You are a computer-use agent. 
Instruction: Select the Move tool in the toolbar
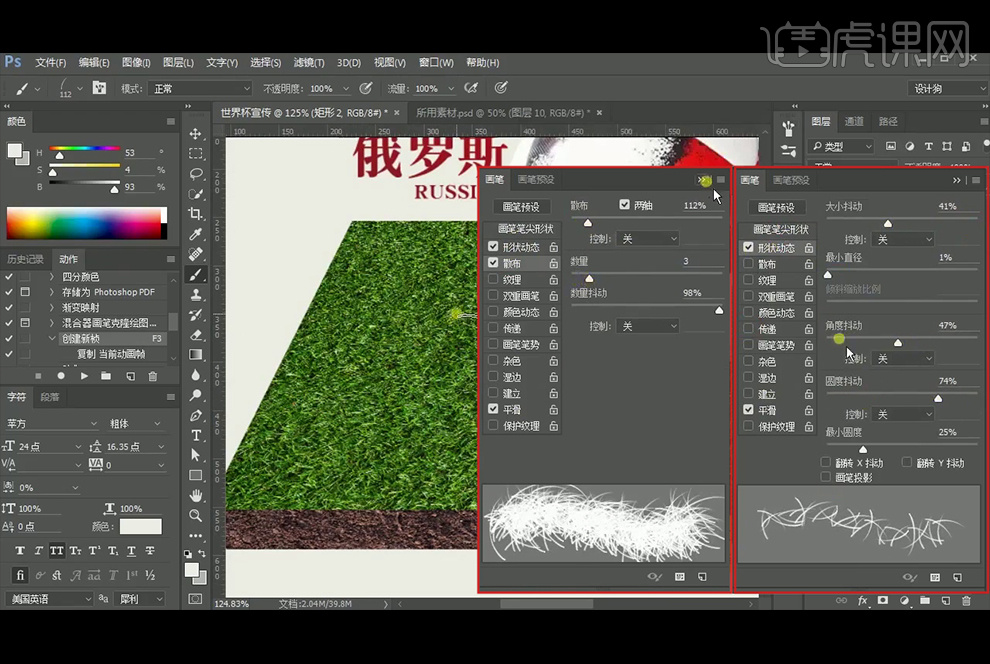[196, 133]
